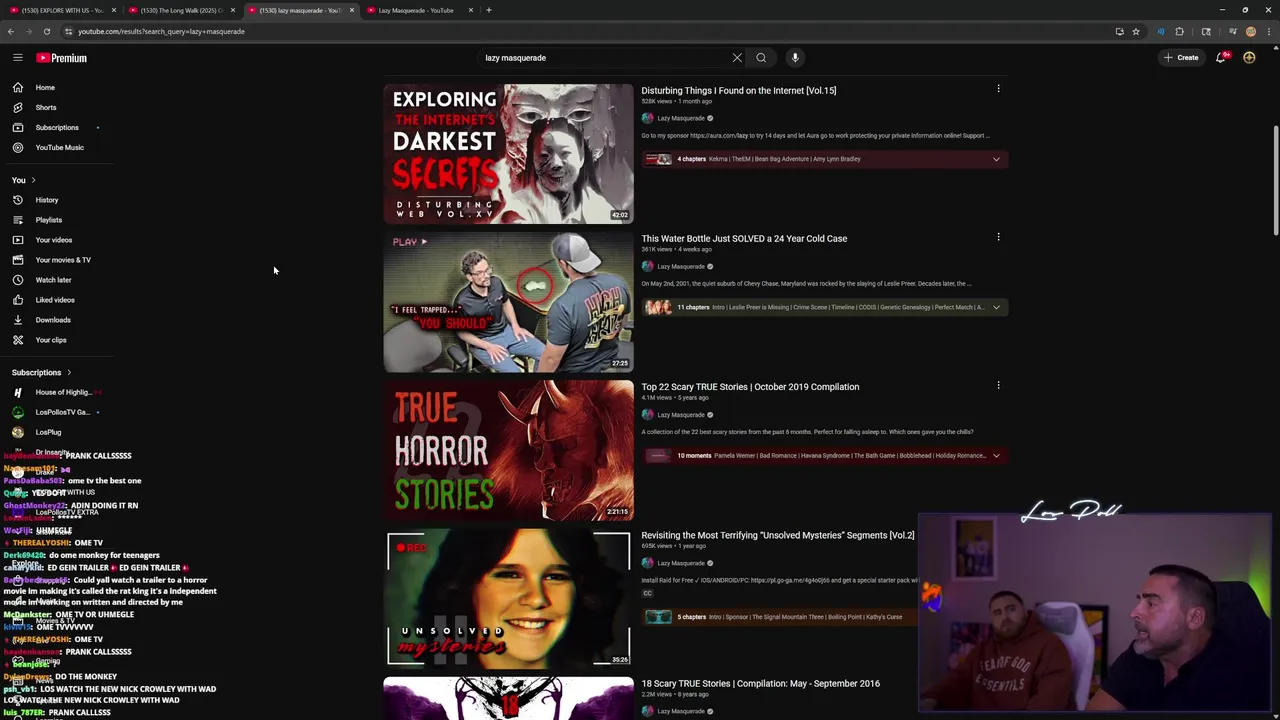Open Liked videos
The height and width of the screenshot is (720, 1280).
(x=56, y=300)
